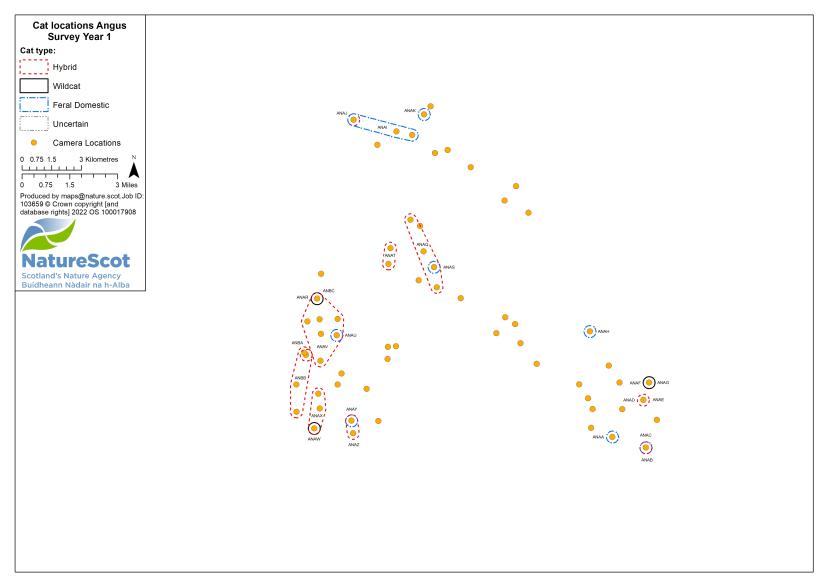Select the ANAK blue-circled camera point
Image resolution: width=830 pixels, height=587 pixels.
coord(424,114)
